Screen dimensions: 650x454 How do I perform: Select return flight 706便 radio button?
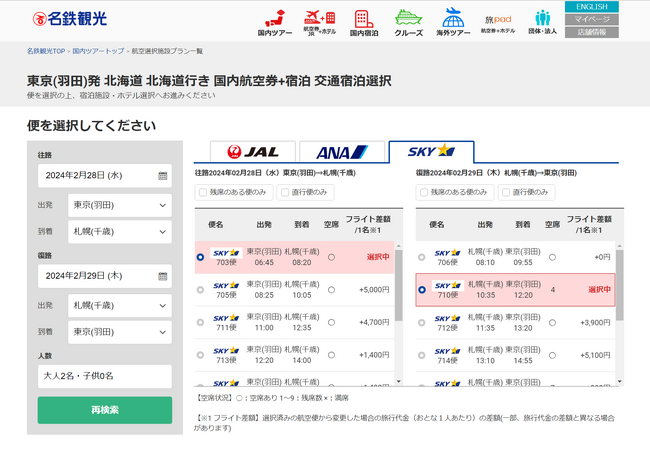coord(422,257)
